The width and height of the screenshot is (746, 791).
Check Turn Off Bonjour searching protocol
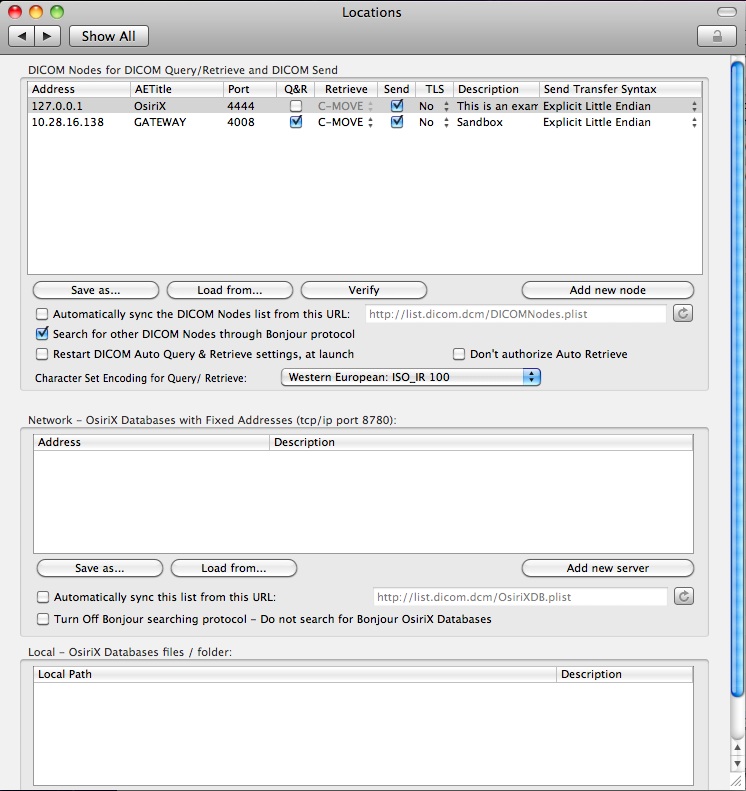point(42,619)
